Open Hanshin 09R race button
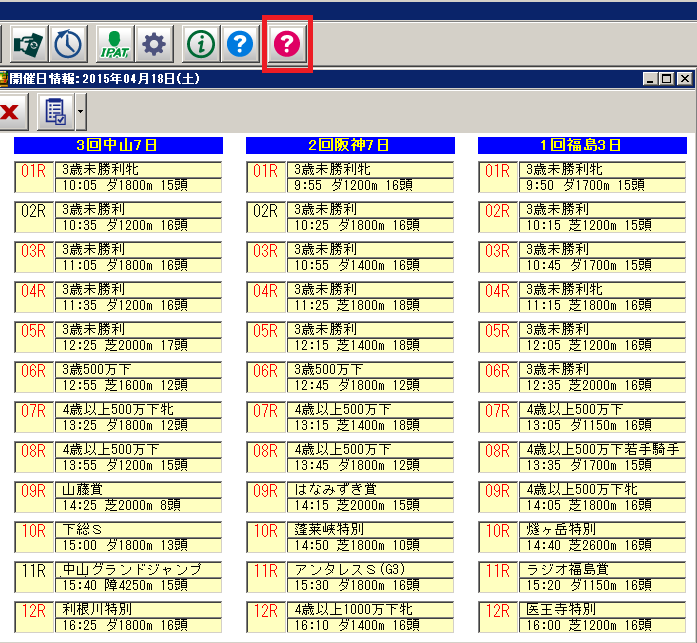 (x=266, y=497)
